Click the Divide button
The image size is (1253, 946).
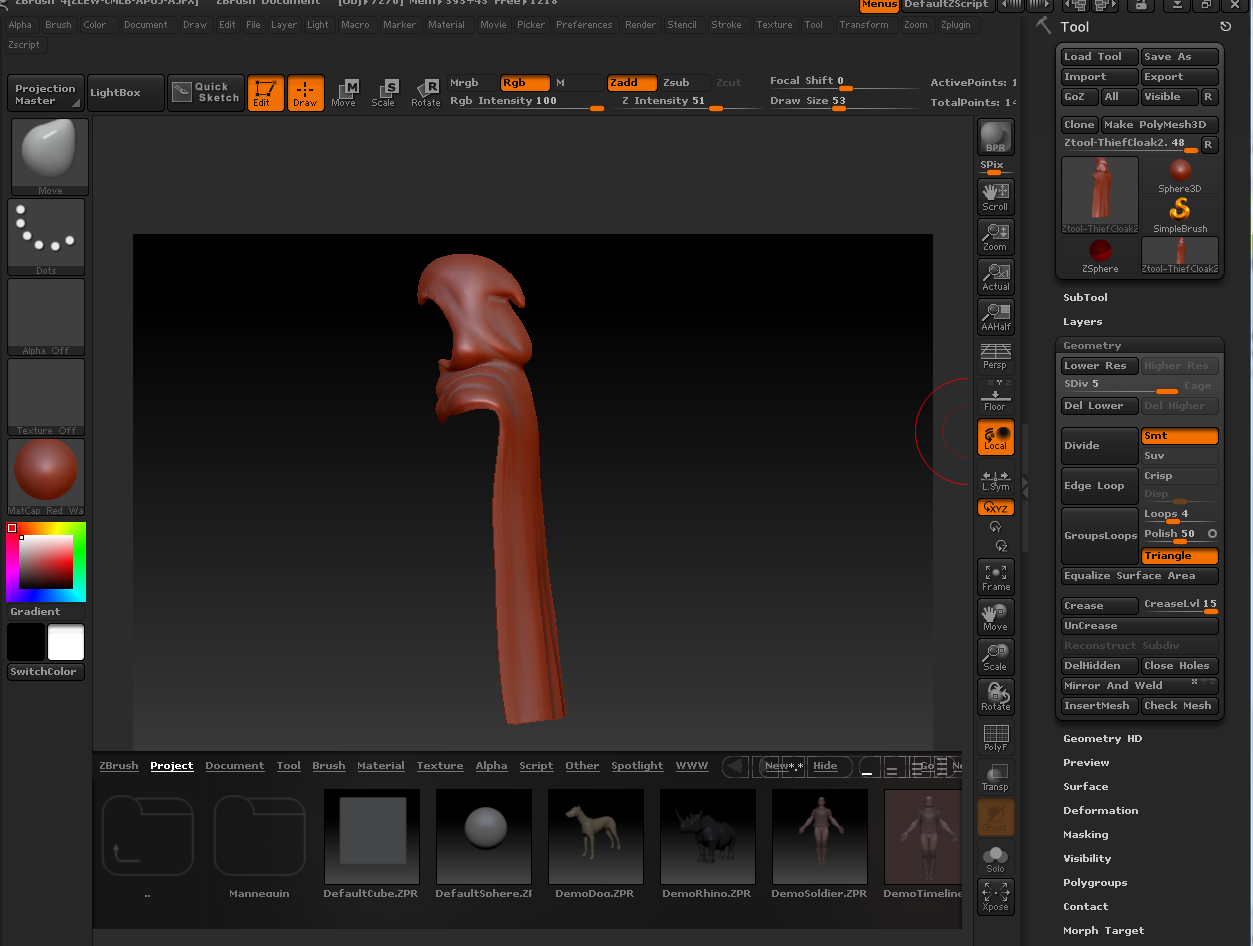[x=1100, y=446]
